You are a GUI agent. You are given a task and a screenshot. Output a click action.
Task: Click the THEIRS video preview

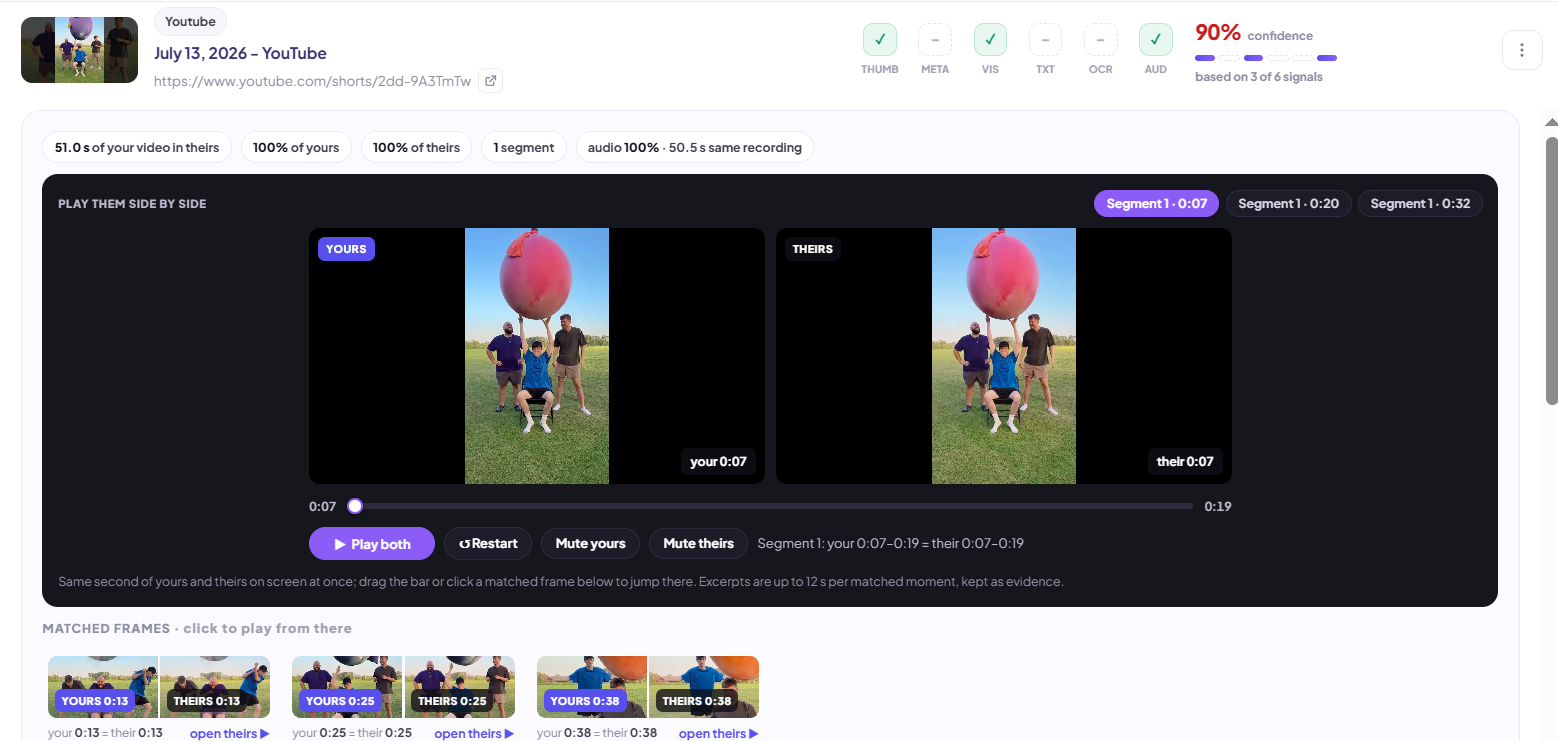tap(1004, 356)
